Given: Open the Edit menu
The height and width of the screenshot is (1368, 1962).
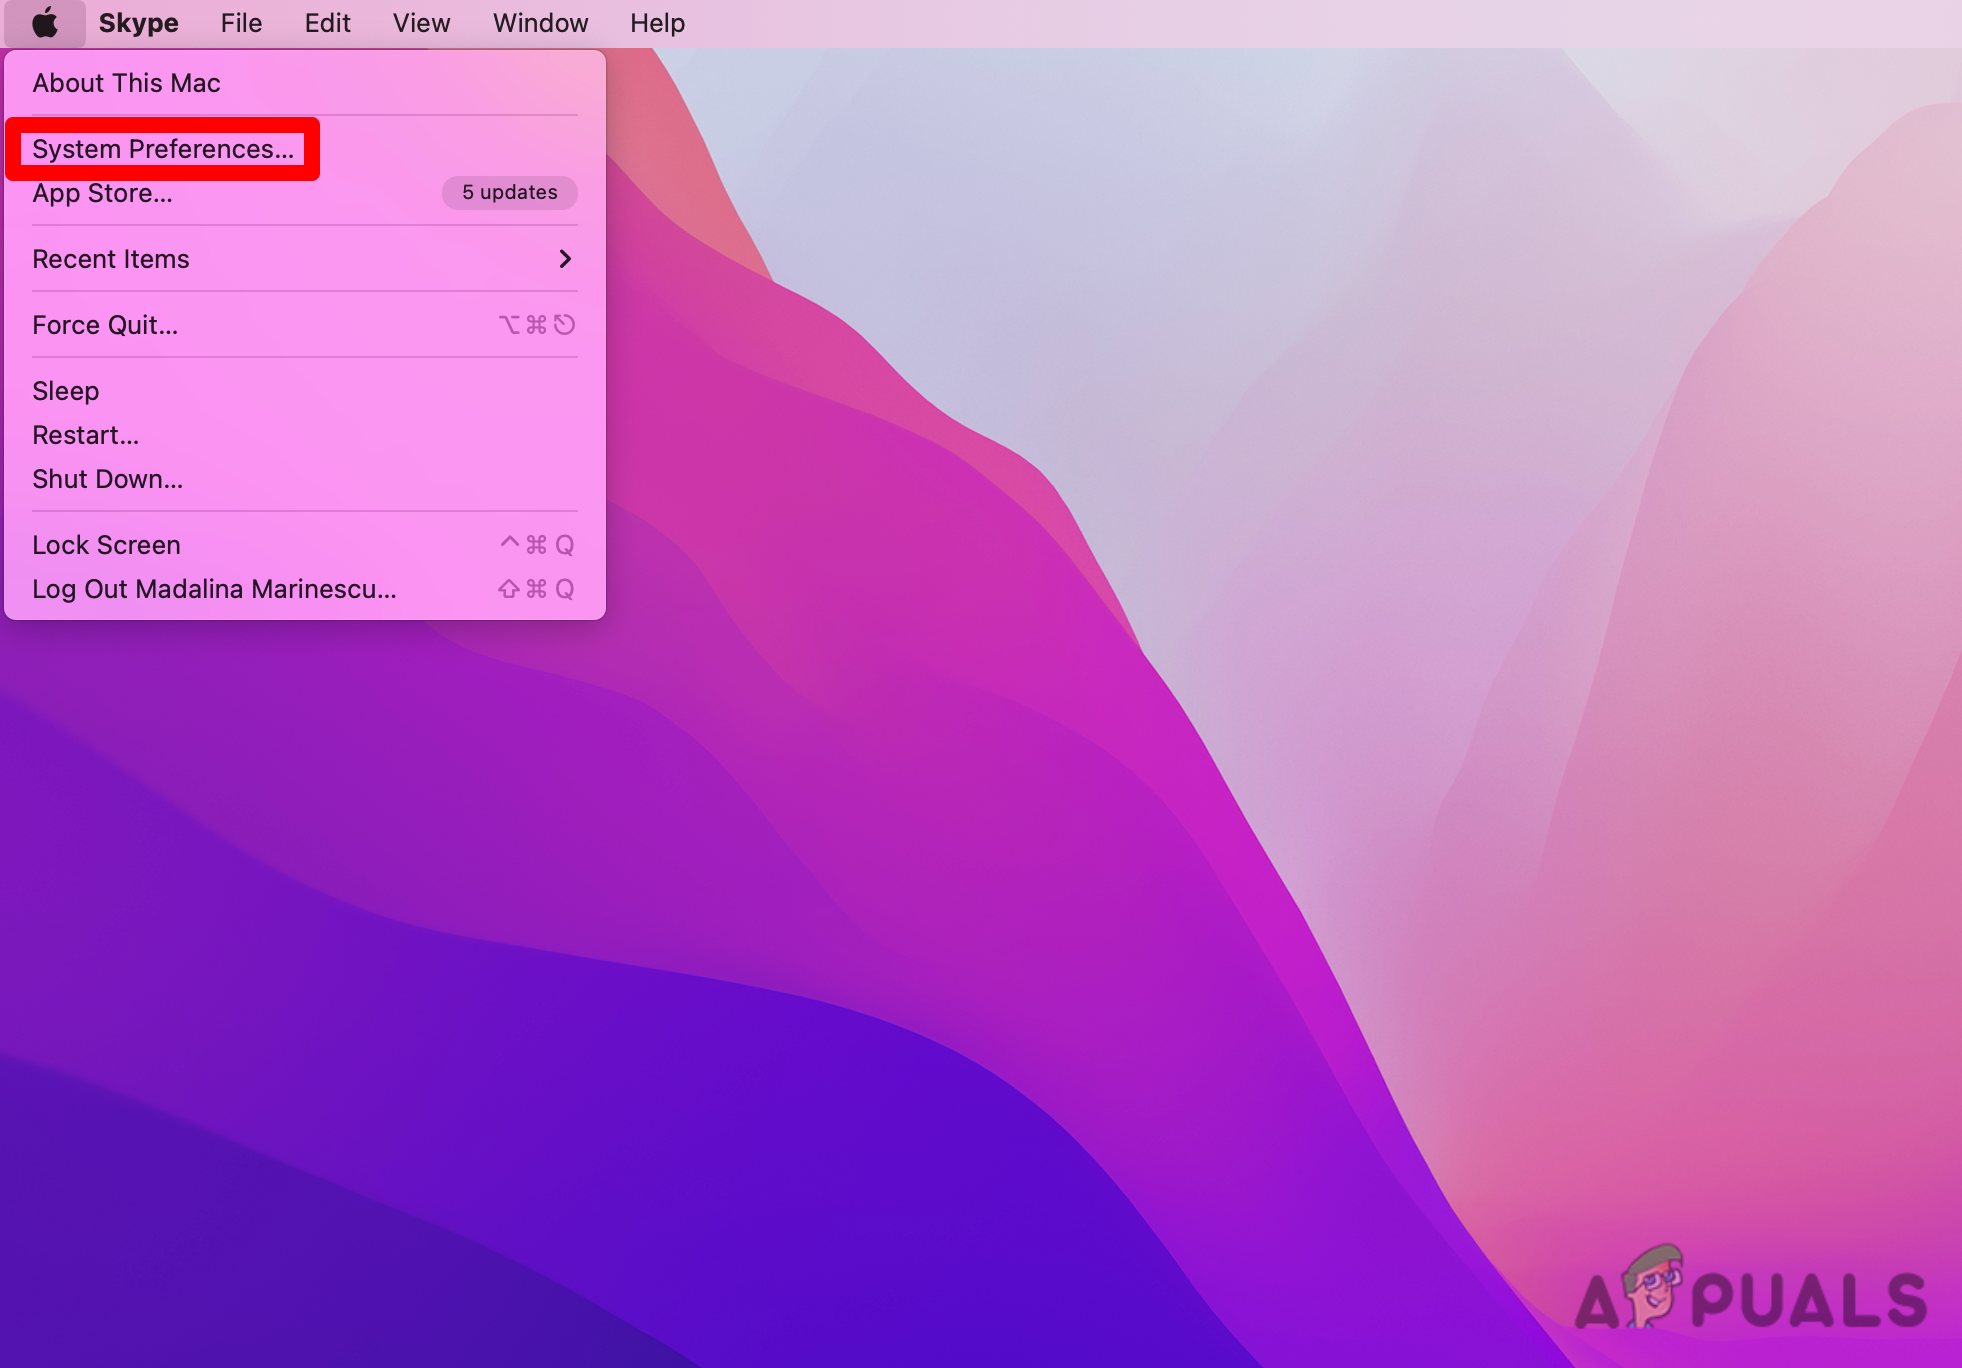Looking at the screenshot, I should [x=328, y=22].
